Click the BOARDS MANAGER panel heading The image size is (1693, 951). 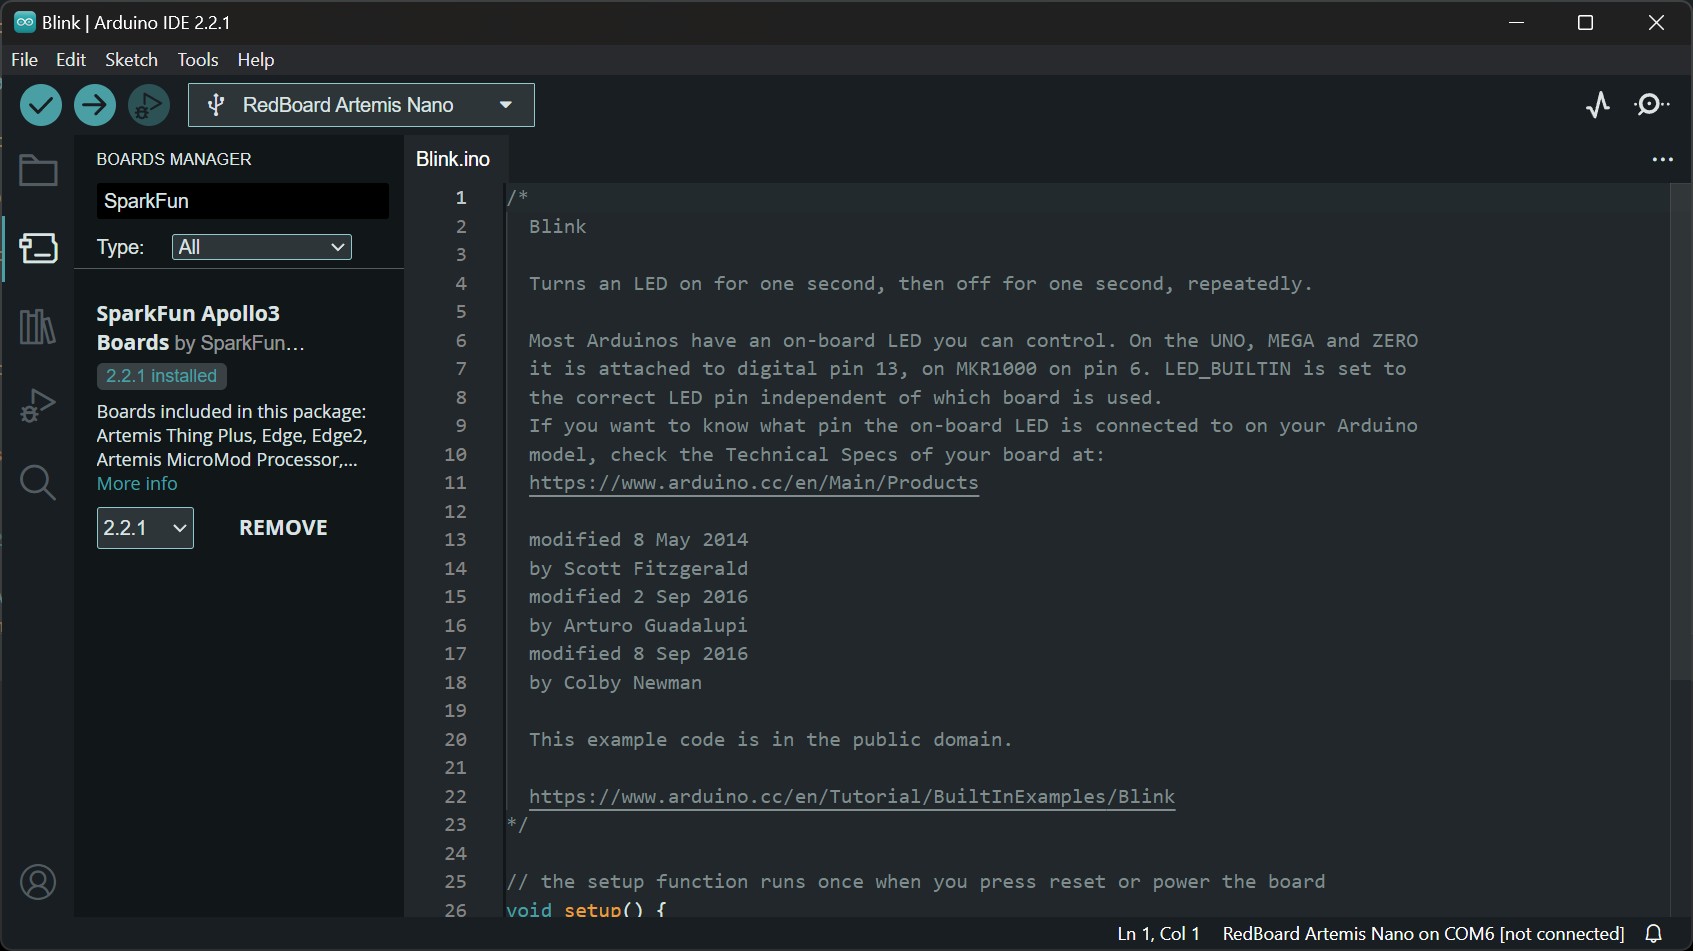coord(174,159)
